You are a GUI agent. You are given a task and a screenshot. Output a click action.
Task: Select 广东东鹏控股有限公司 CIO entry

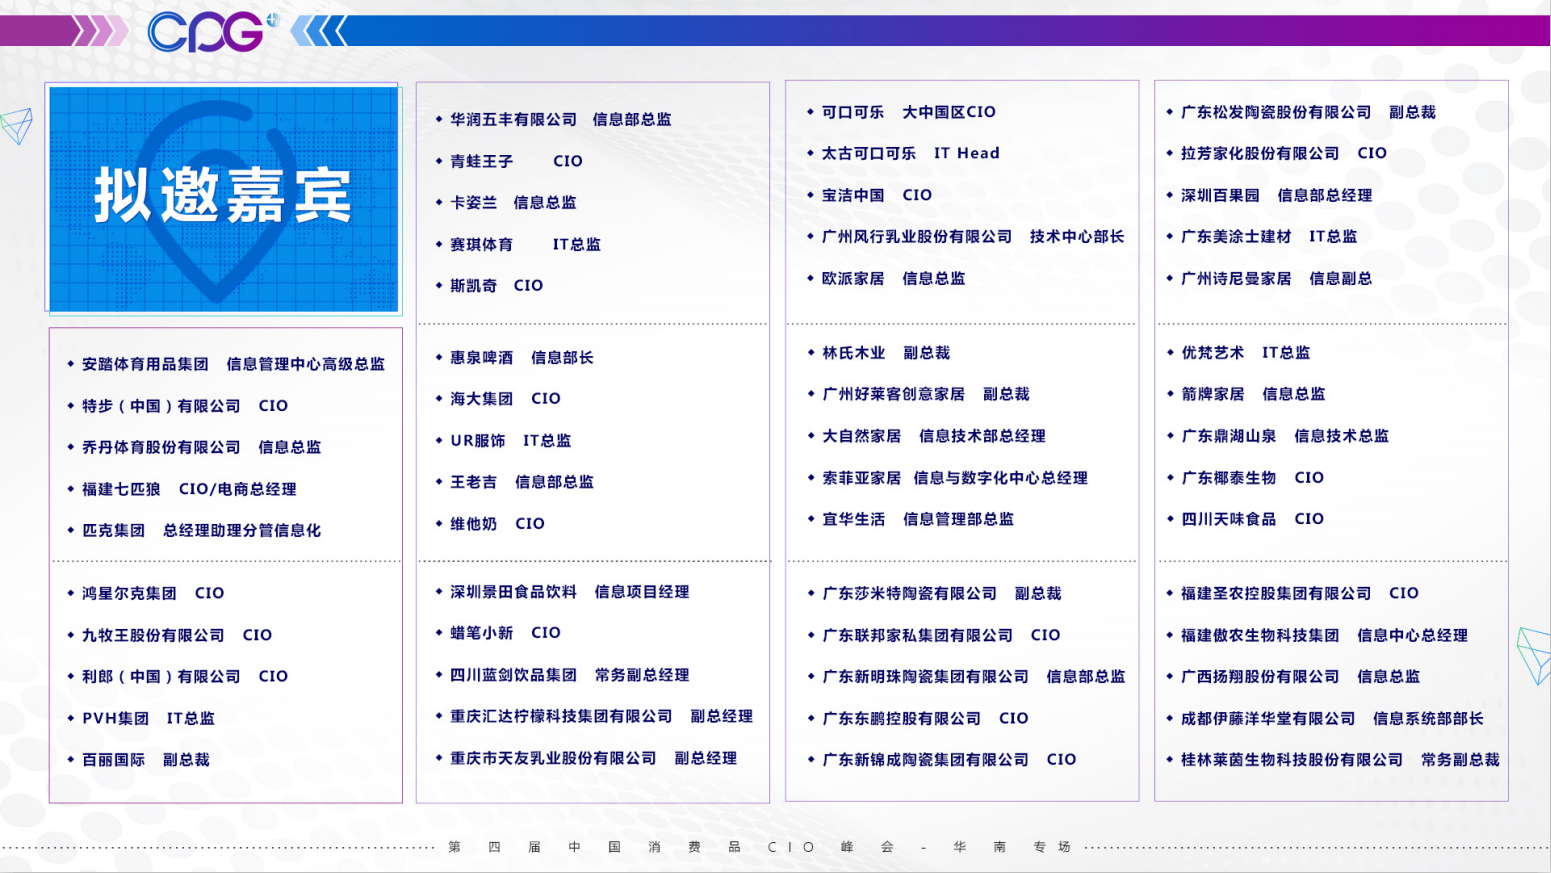(925, 718)
